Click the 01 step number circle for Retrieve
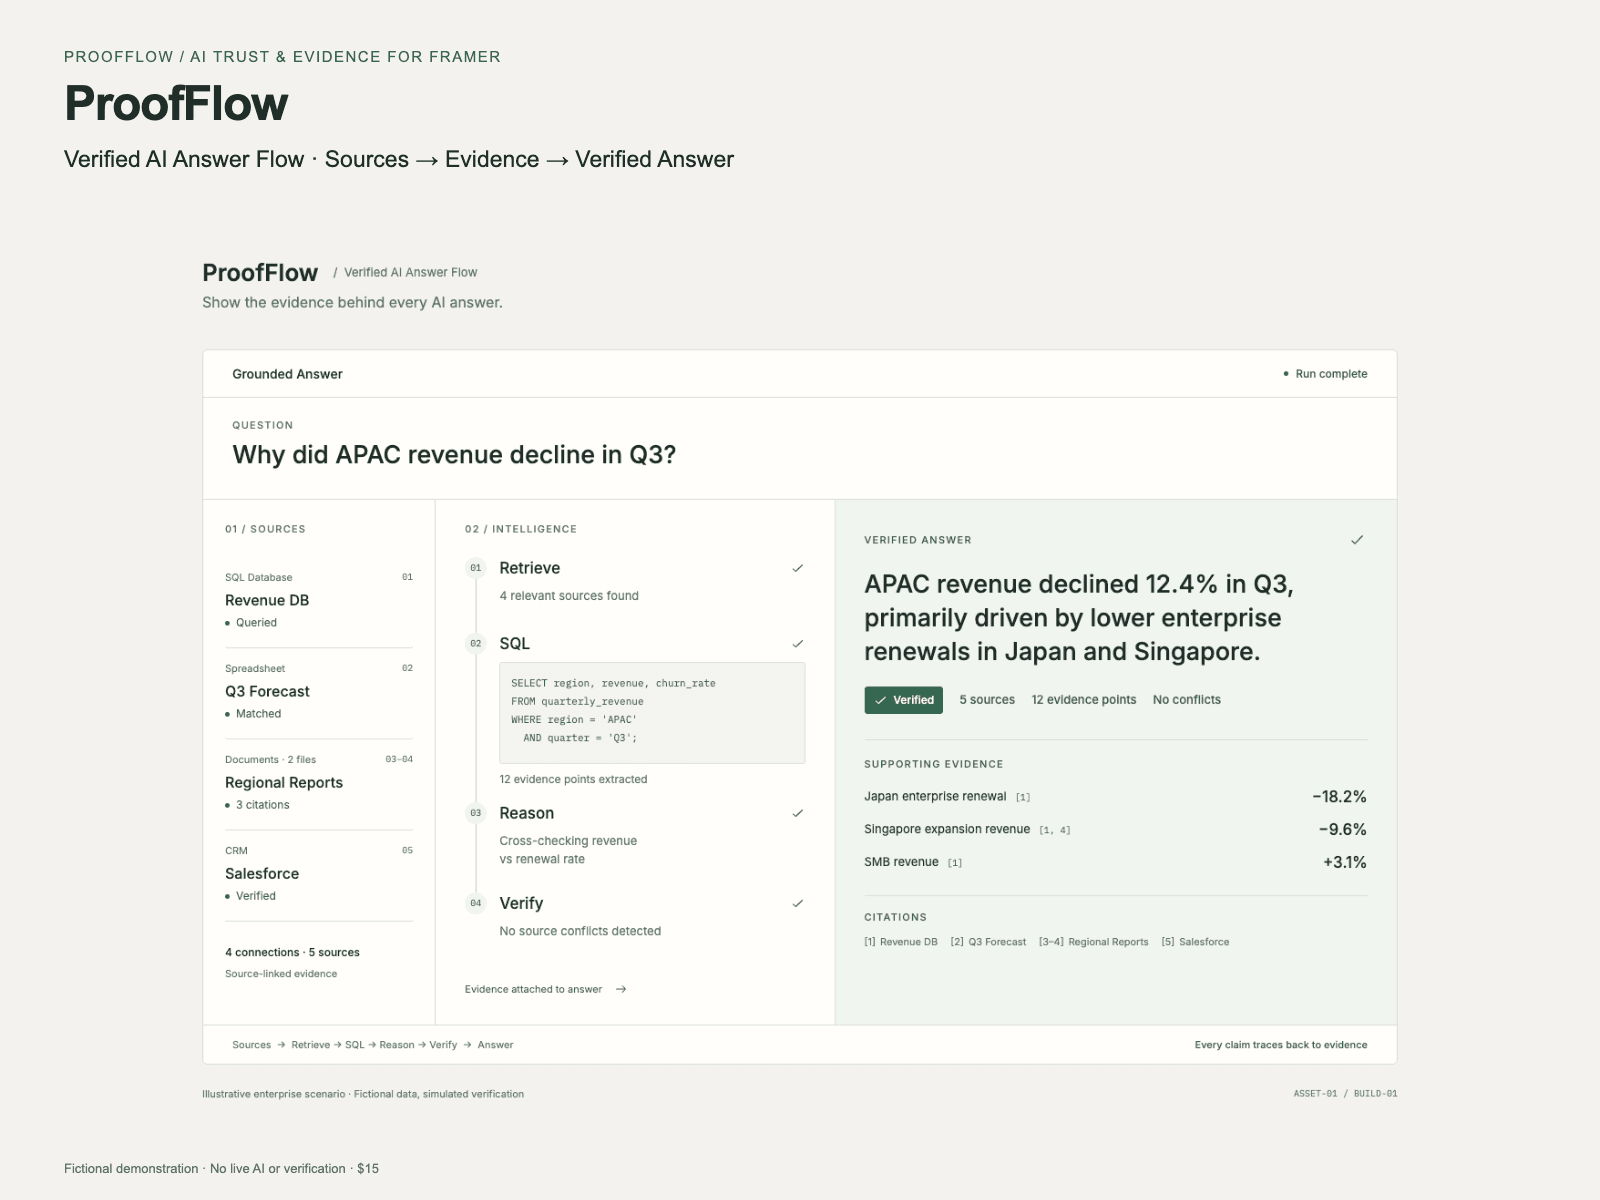 click(476, 568)
